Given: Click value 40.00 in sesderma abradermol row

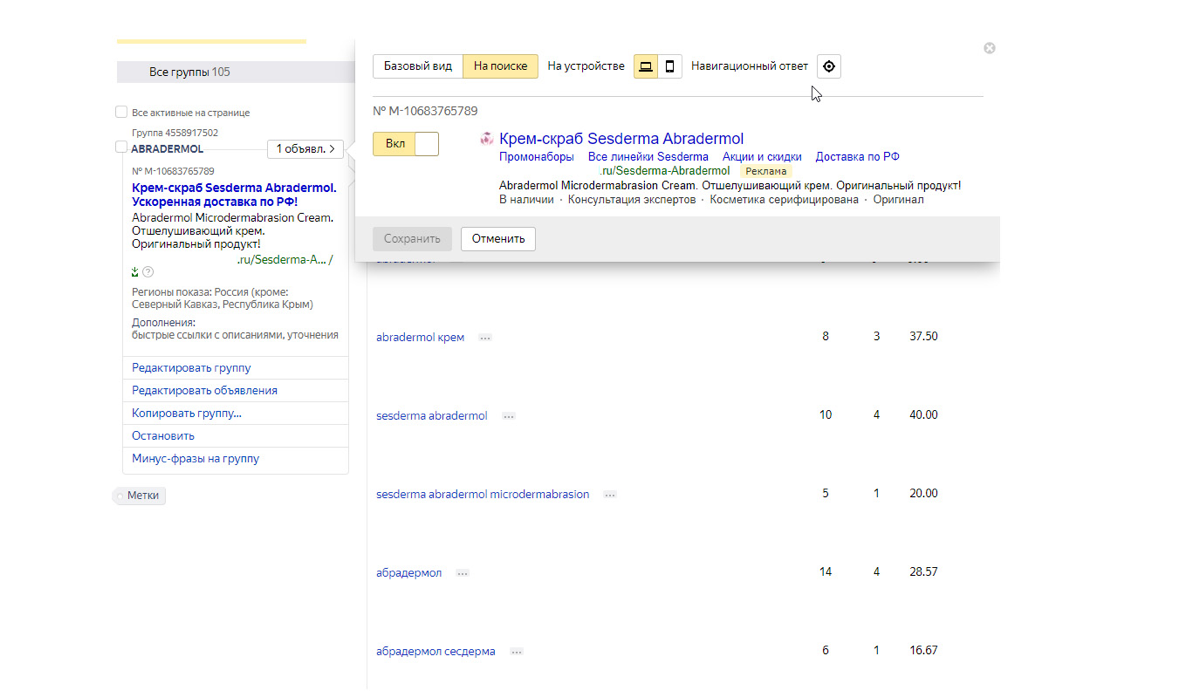Looking at the screenshot, I should coord(924,415).
